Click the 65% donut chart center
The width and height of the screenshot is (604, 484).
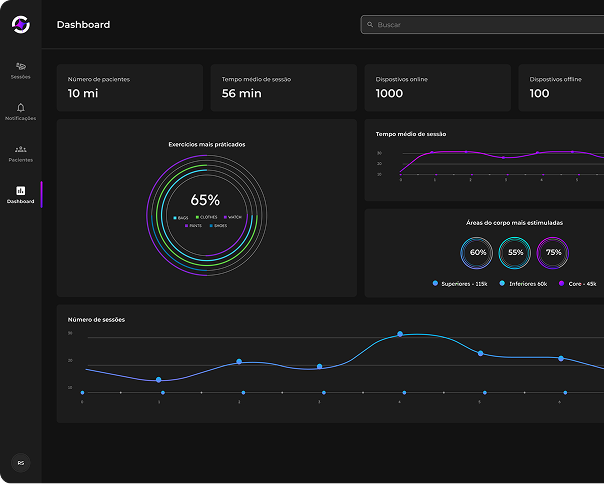pyautogui.click(x=205, y=200)
